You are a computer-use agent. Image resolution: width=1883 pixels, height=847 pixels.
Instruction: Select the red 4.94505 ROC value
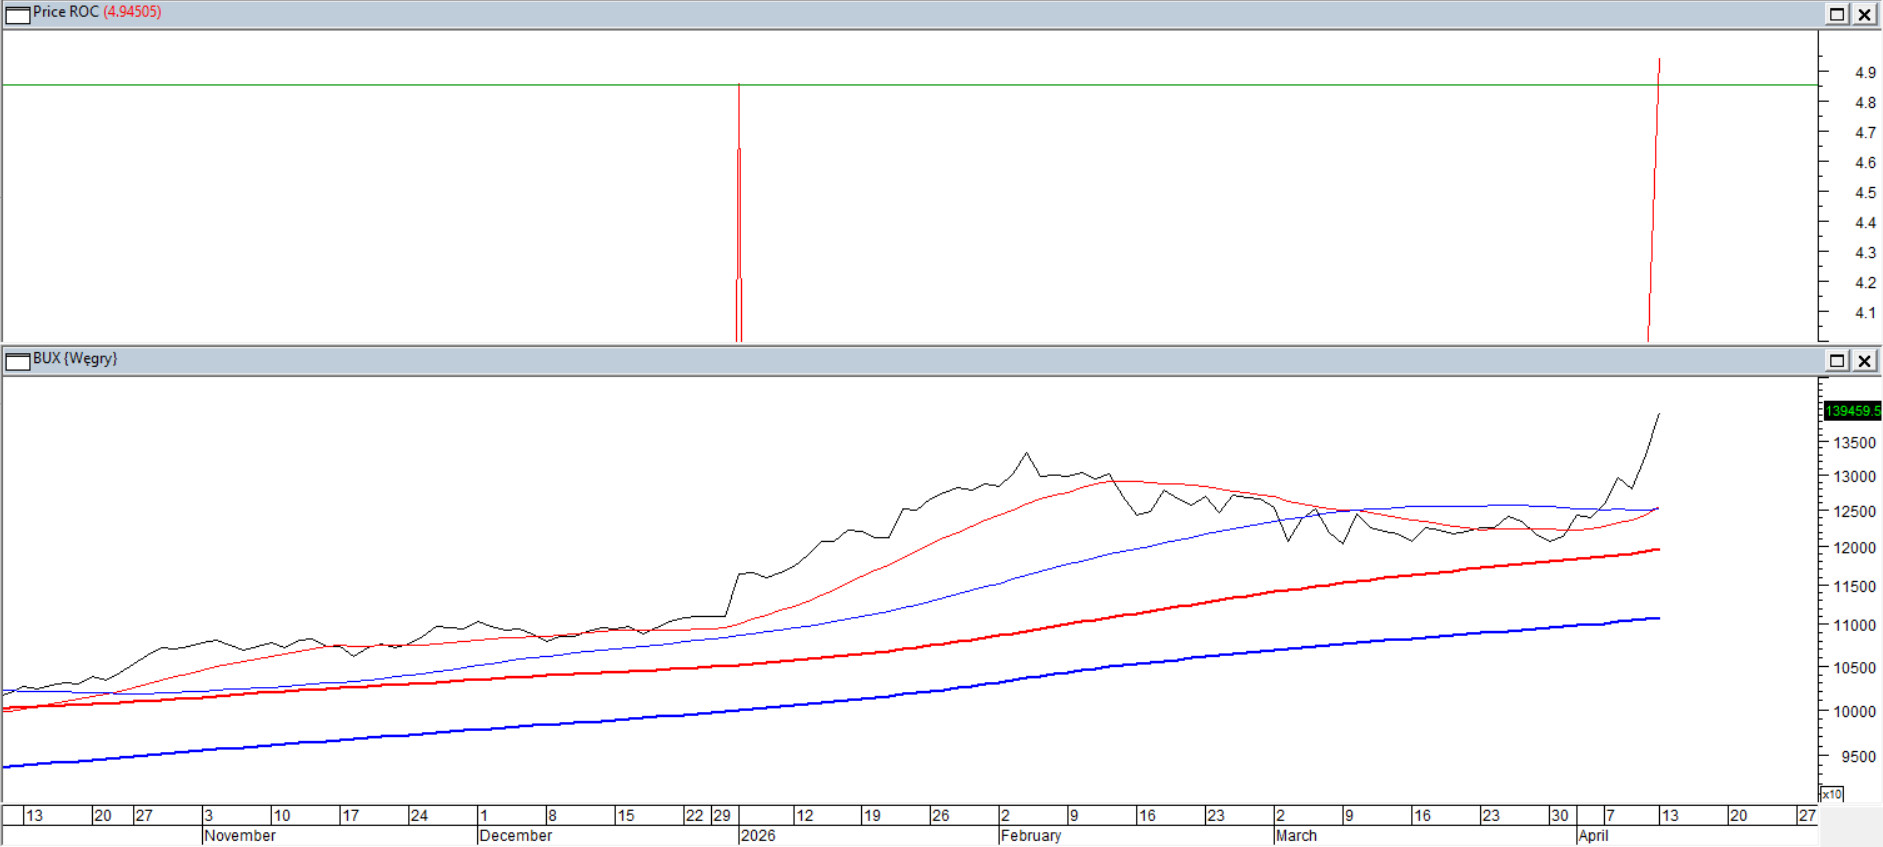click(x=132, y=12)
